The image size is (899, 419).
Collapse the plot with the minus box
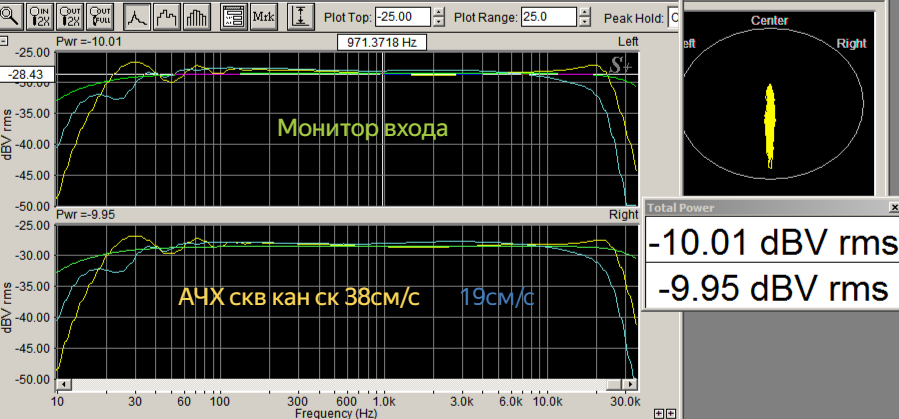click(4, 41)
